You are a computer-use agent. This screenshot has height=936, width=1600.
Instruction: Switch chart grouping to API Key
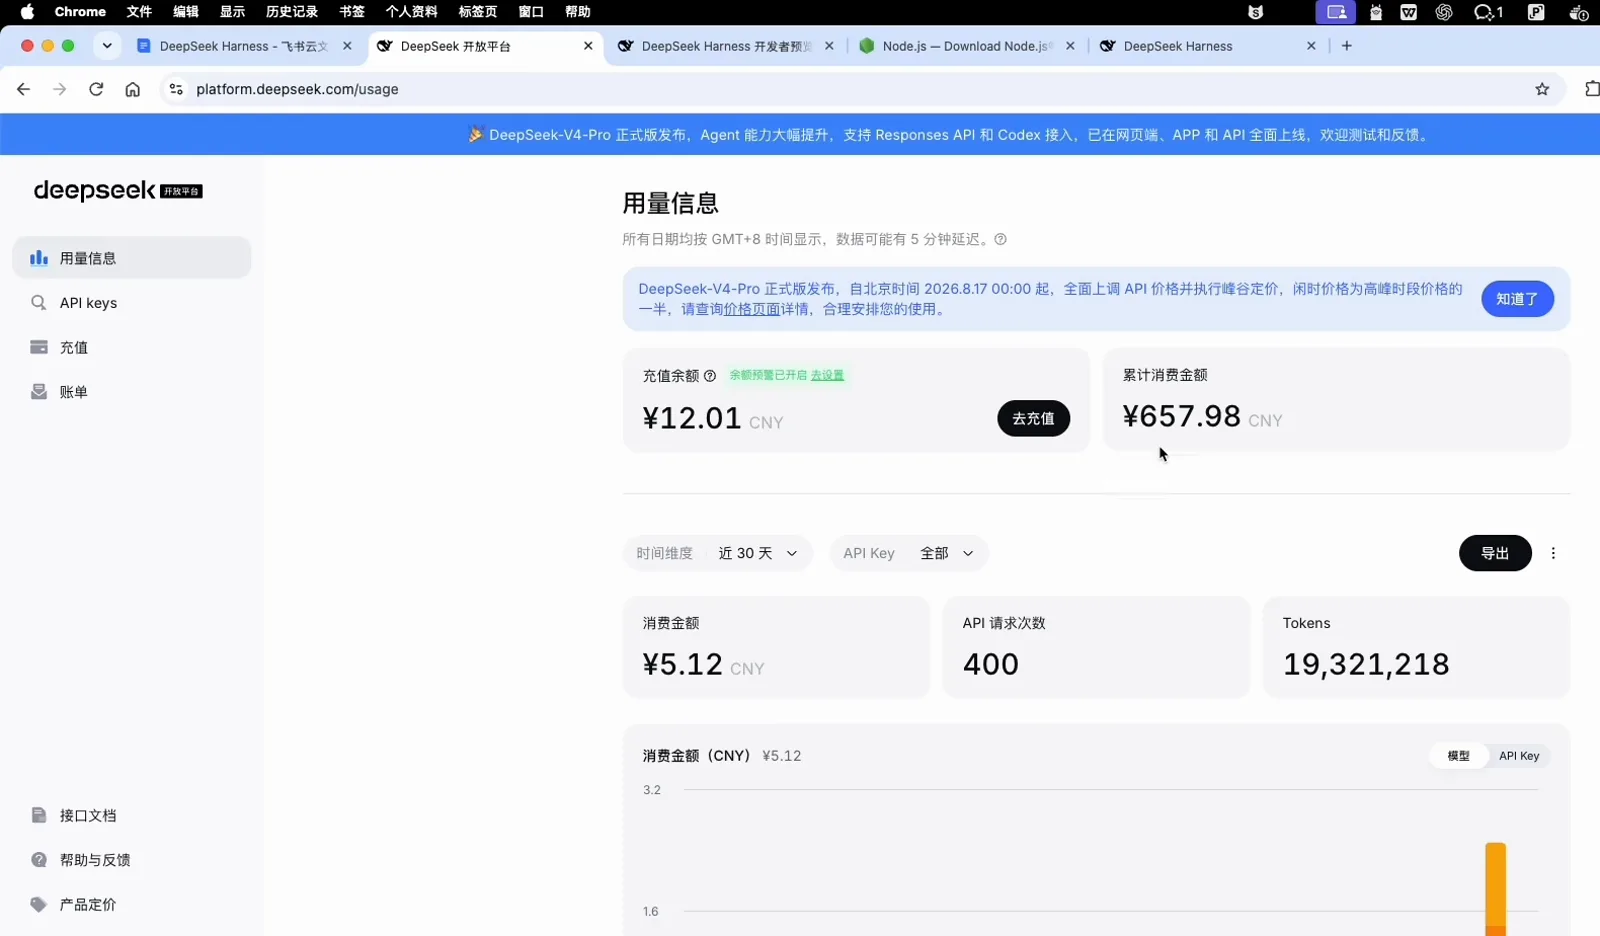(x=1519, y=756)
